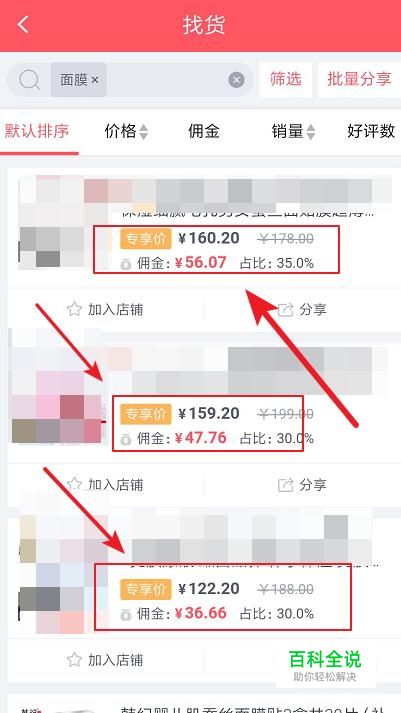The height and width of the screenshot is (713, 401).
Task: Add the ¥122.20 product to the store via star
Action: coord(74,659)
